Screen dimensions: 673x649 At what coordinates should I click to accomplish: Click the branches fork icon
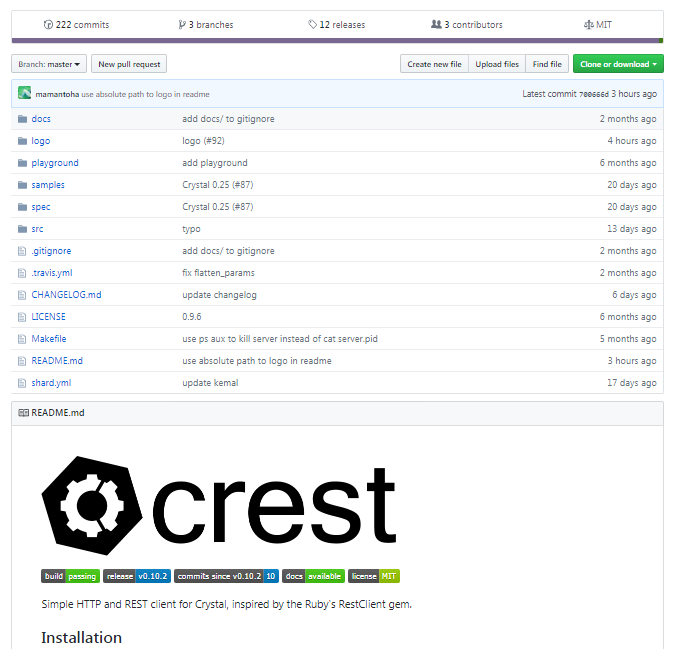182,25
